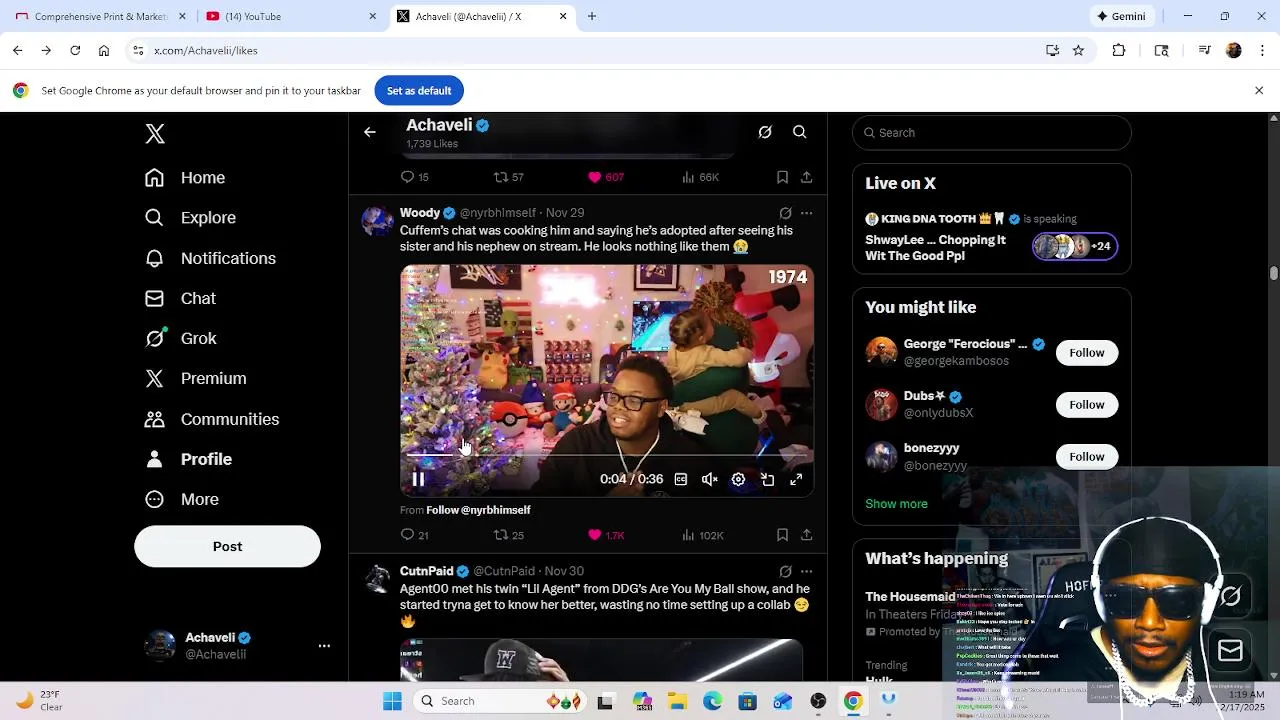Unmute the video audio
1280x720 pixels.
[x=709, y=480]
